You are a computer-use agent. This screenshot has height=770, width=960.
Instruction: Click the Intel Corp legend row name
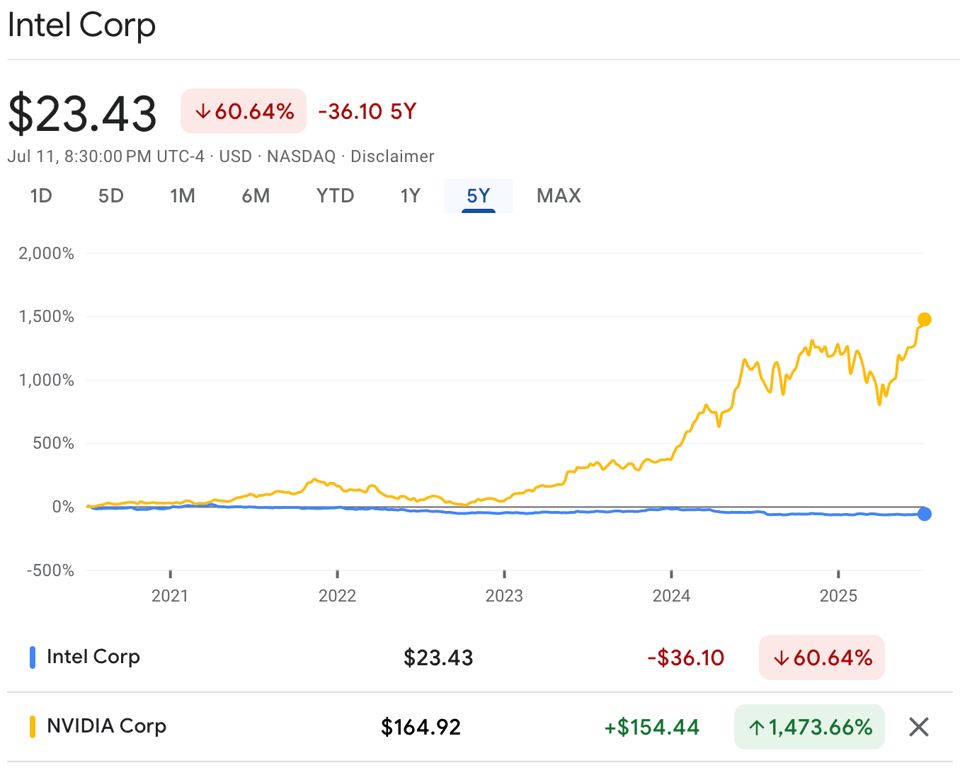pos(93,657)
